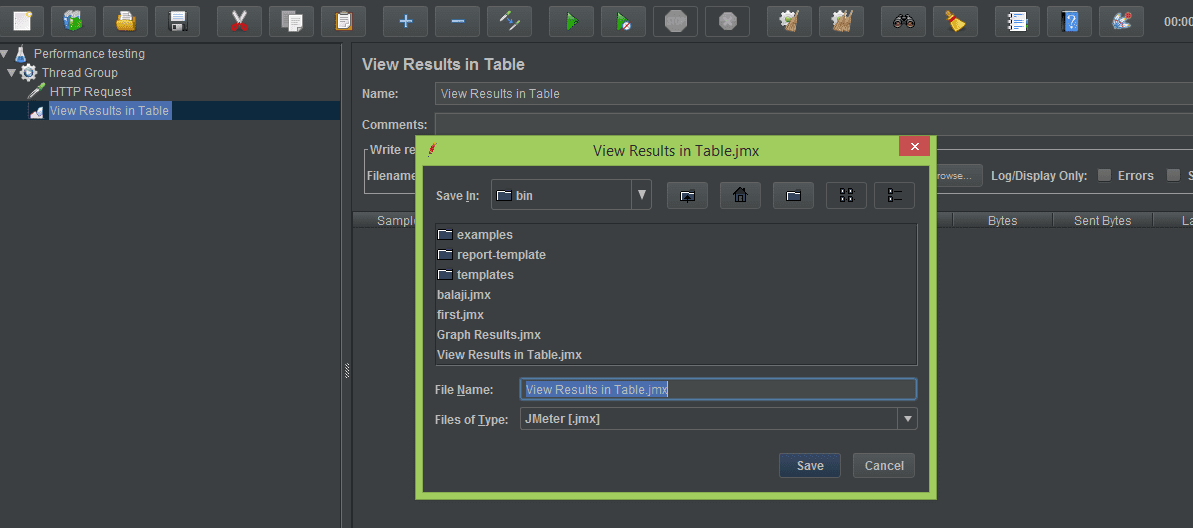Select Performance testing test plan node
This screenshot has width=1193, height=528.
point(89,54)
